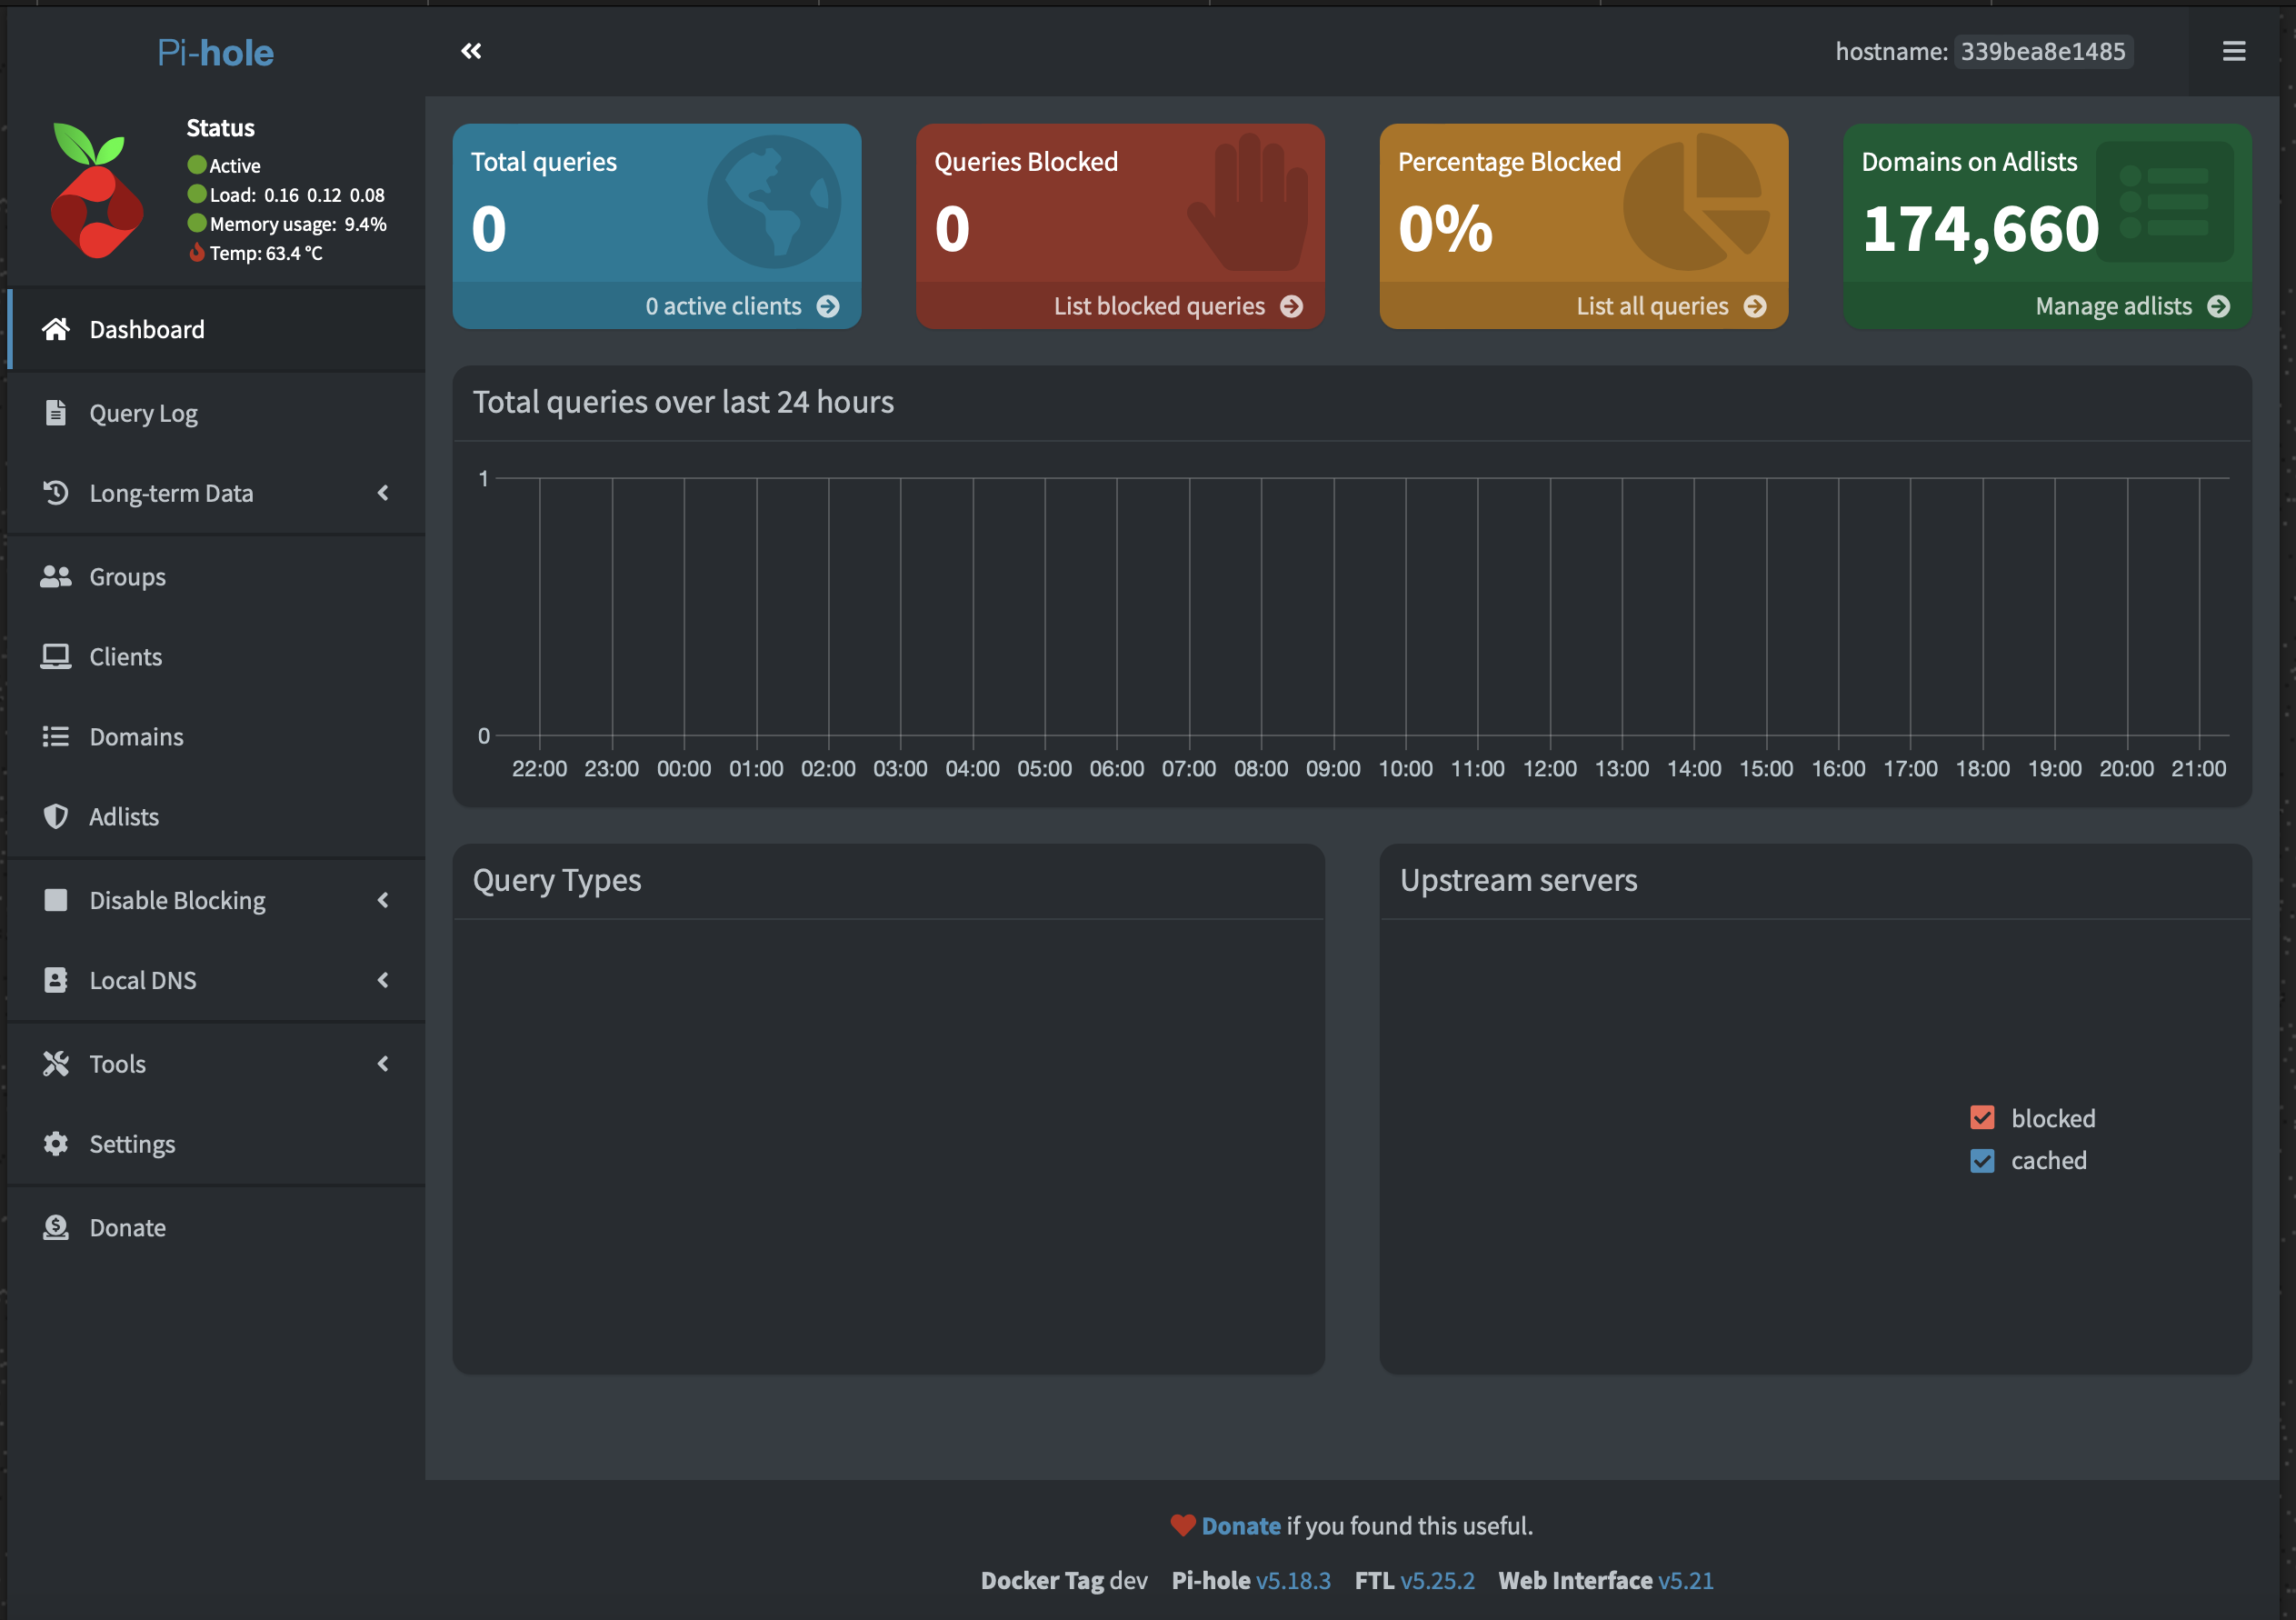2296x1620 pixels.
Task: Click the Settings gear icon
Action: tap(56, 1144)
